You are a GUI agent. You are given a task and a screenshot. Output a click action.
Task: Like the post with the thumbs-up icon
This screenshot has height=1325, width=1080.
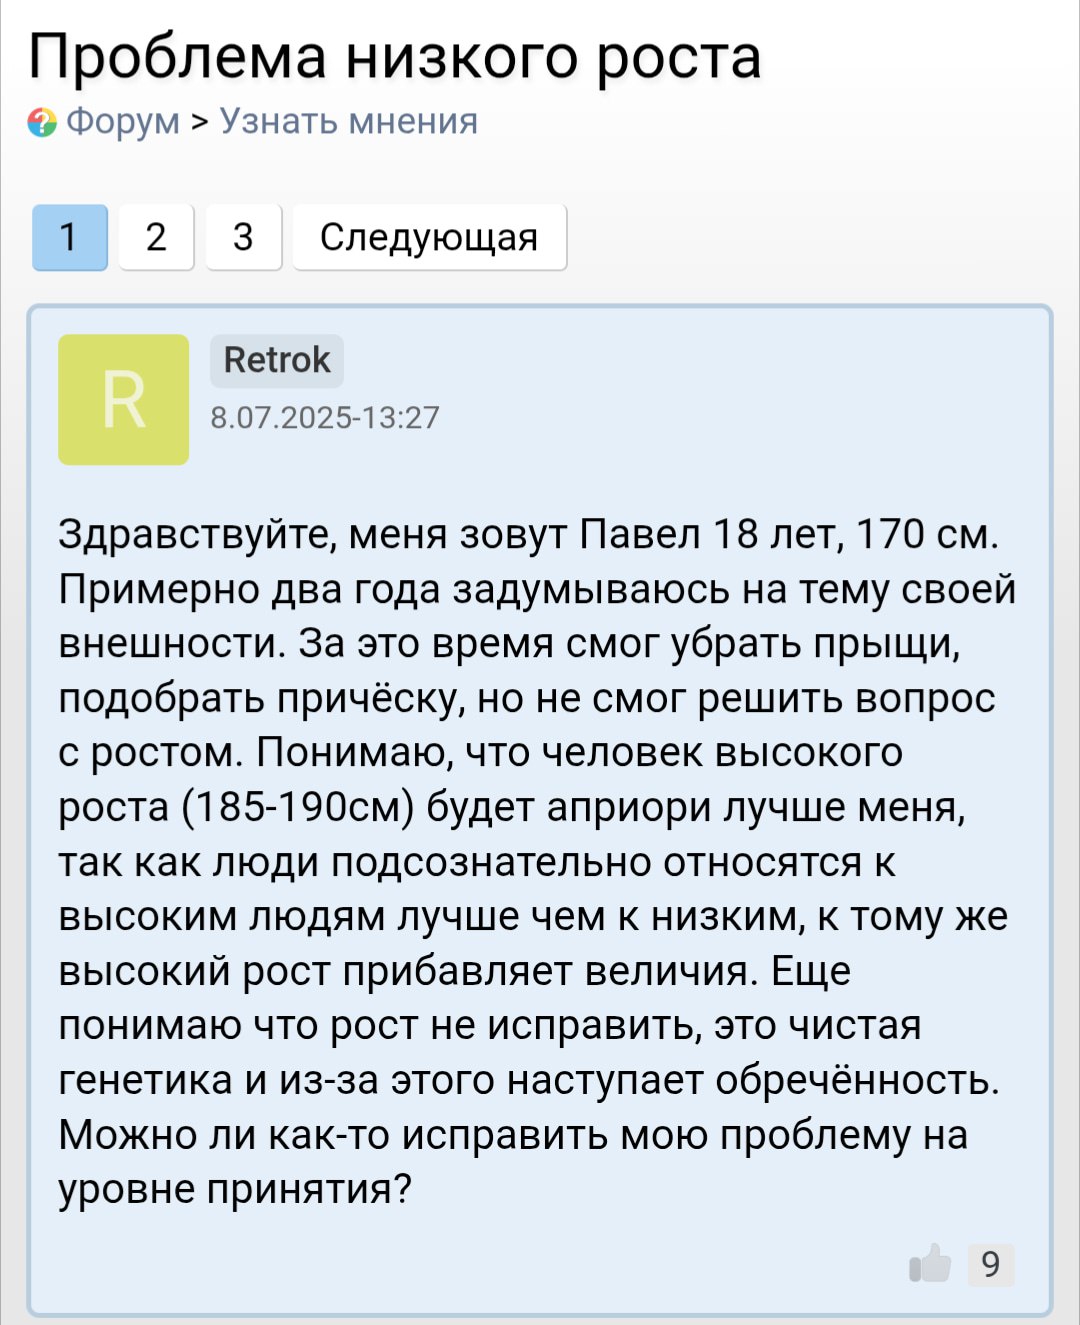[x=931, y=1264]
